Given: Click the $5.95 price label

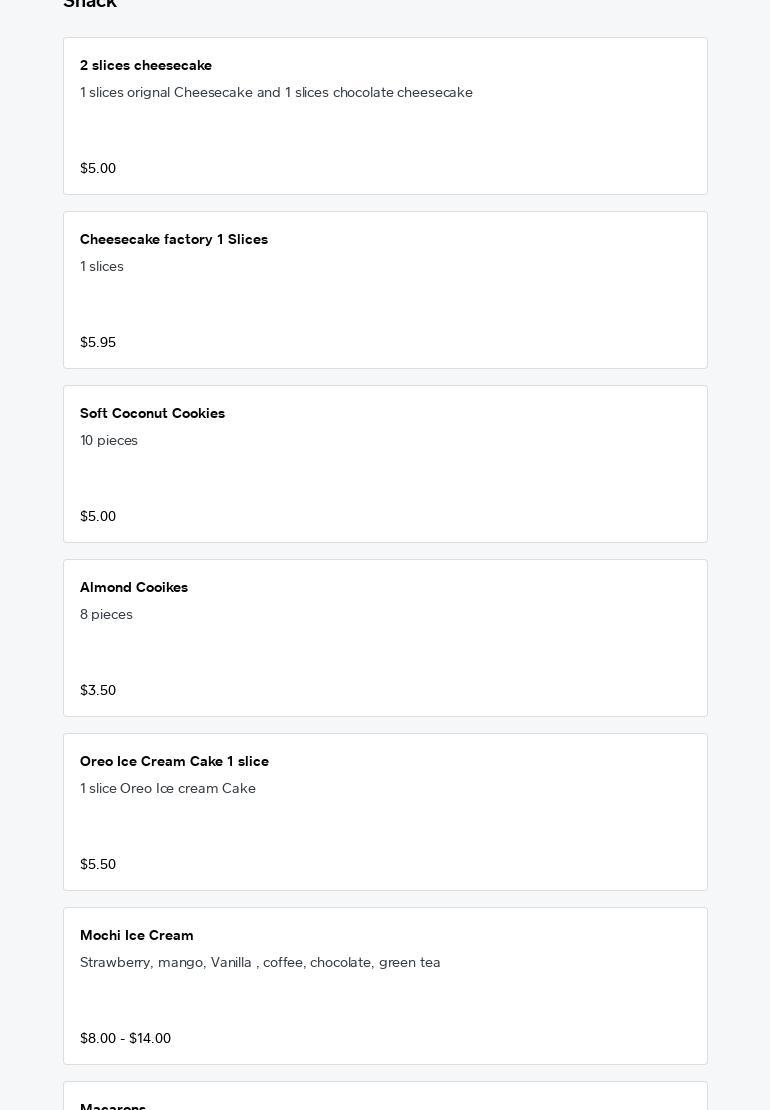Looking at the screenshot, I should (98, 343).
